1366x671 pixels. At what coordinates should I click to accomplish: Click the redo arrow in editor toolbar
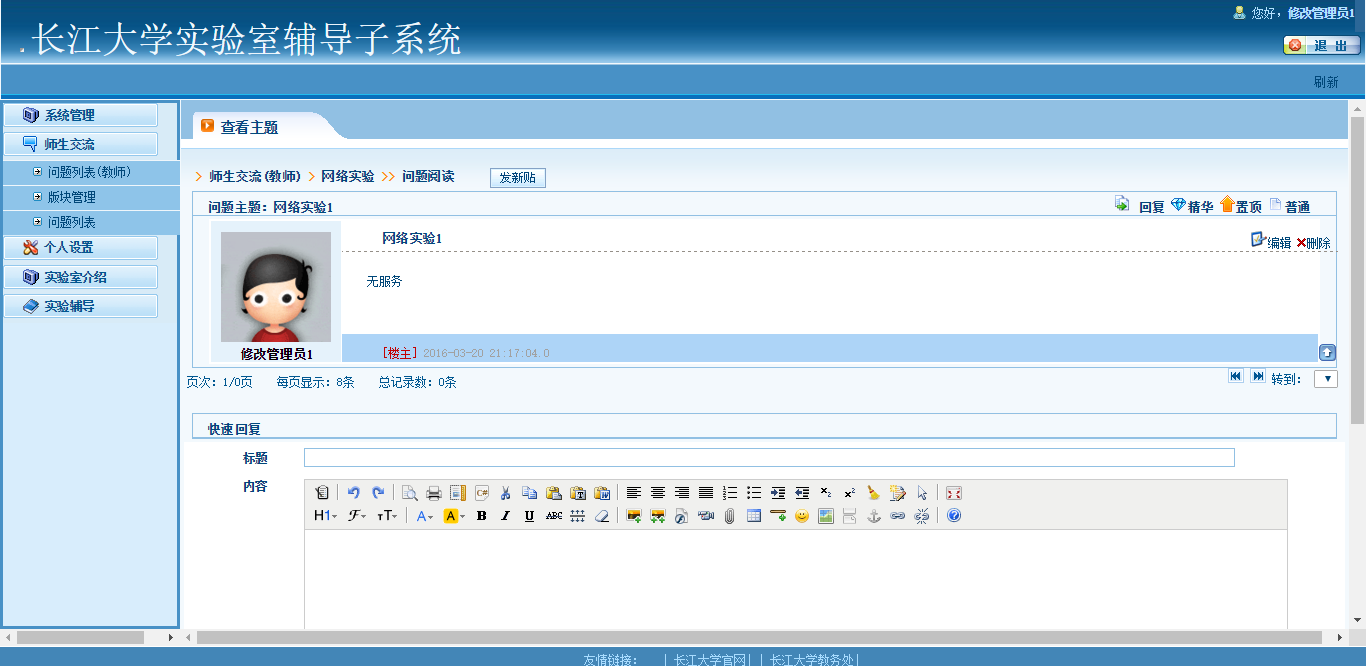click(x=378, y=493)
